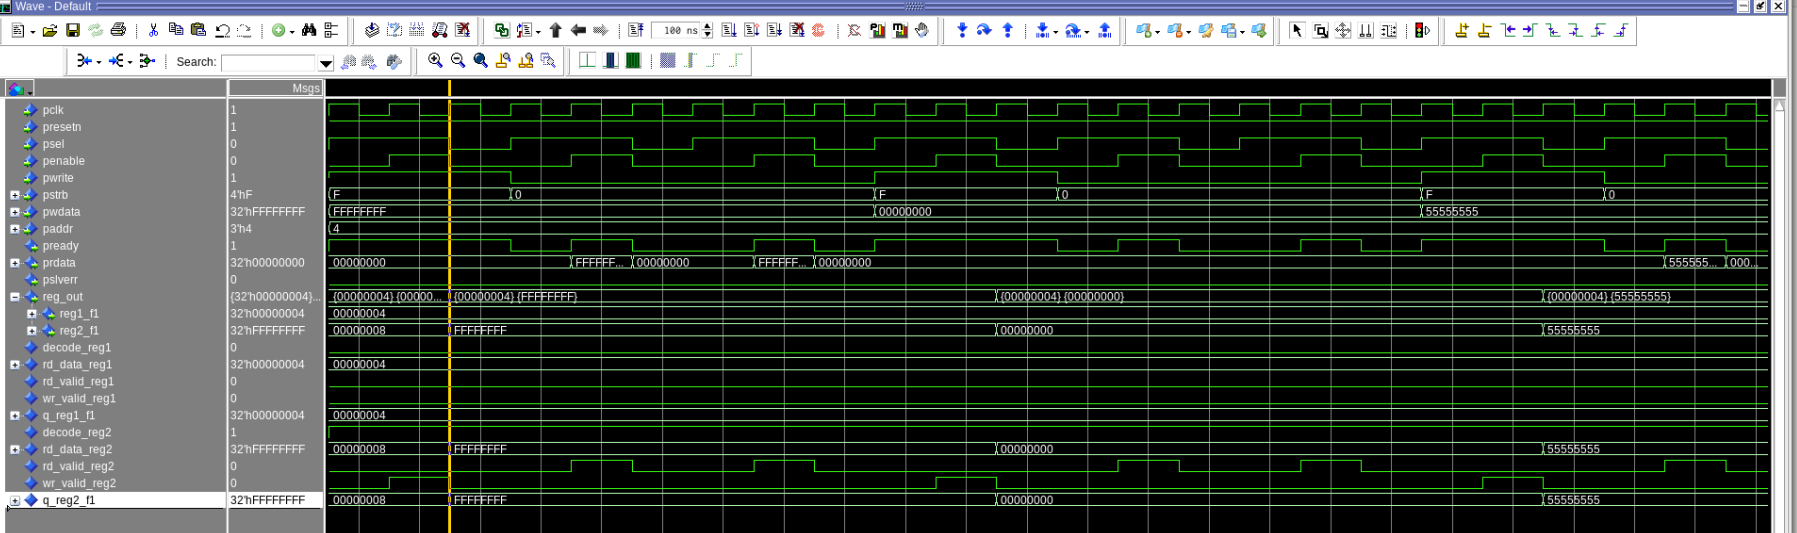Click the red Stop simulation icon
Viewport: 1797px width, 533px height.
(819, 31)
